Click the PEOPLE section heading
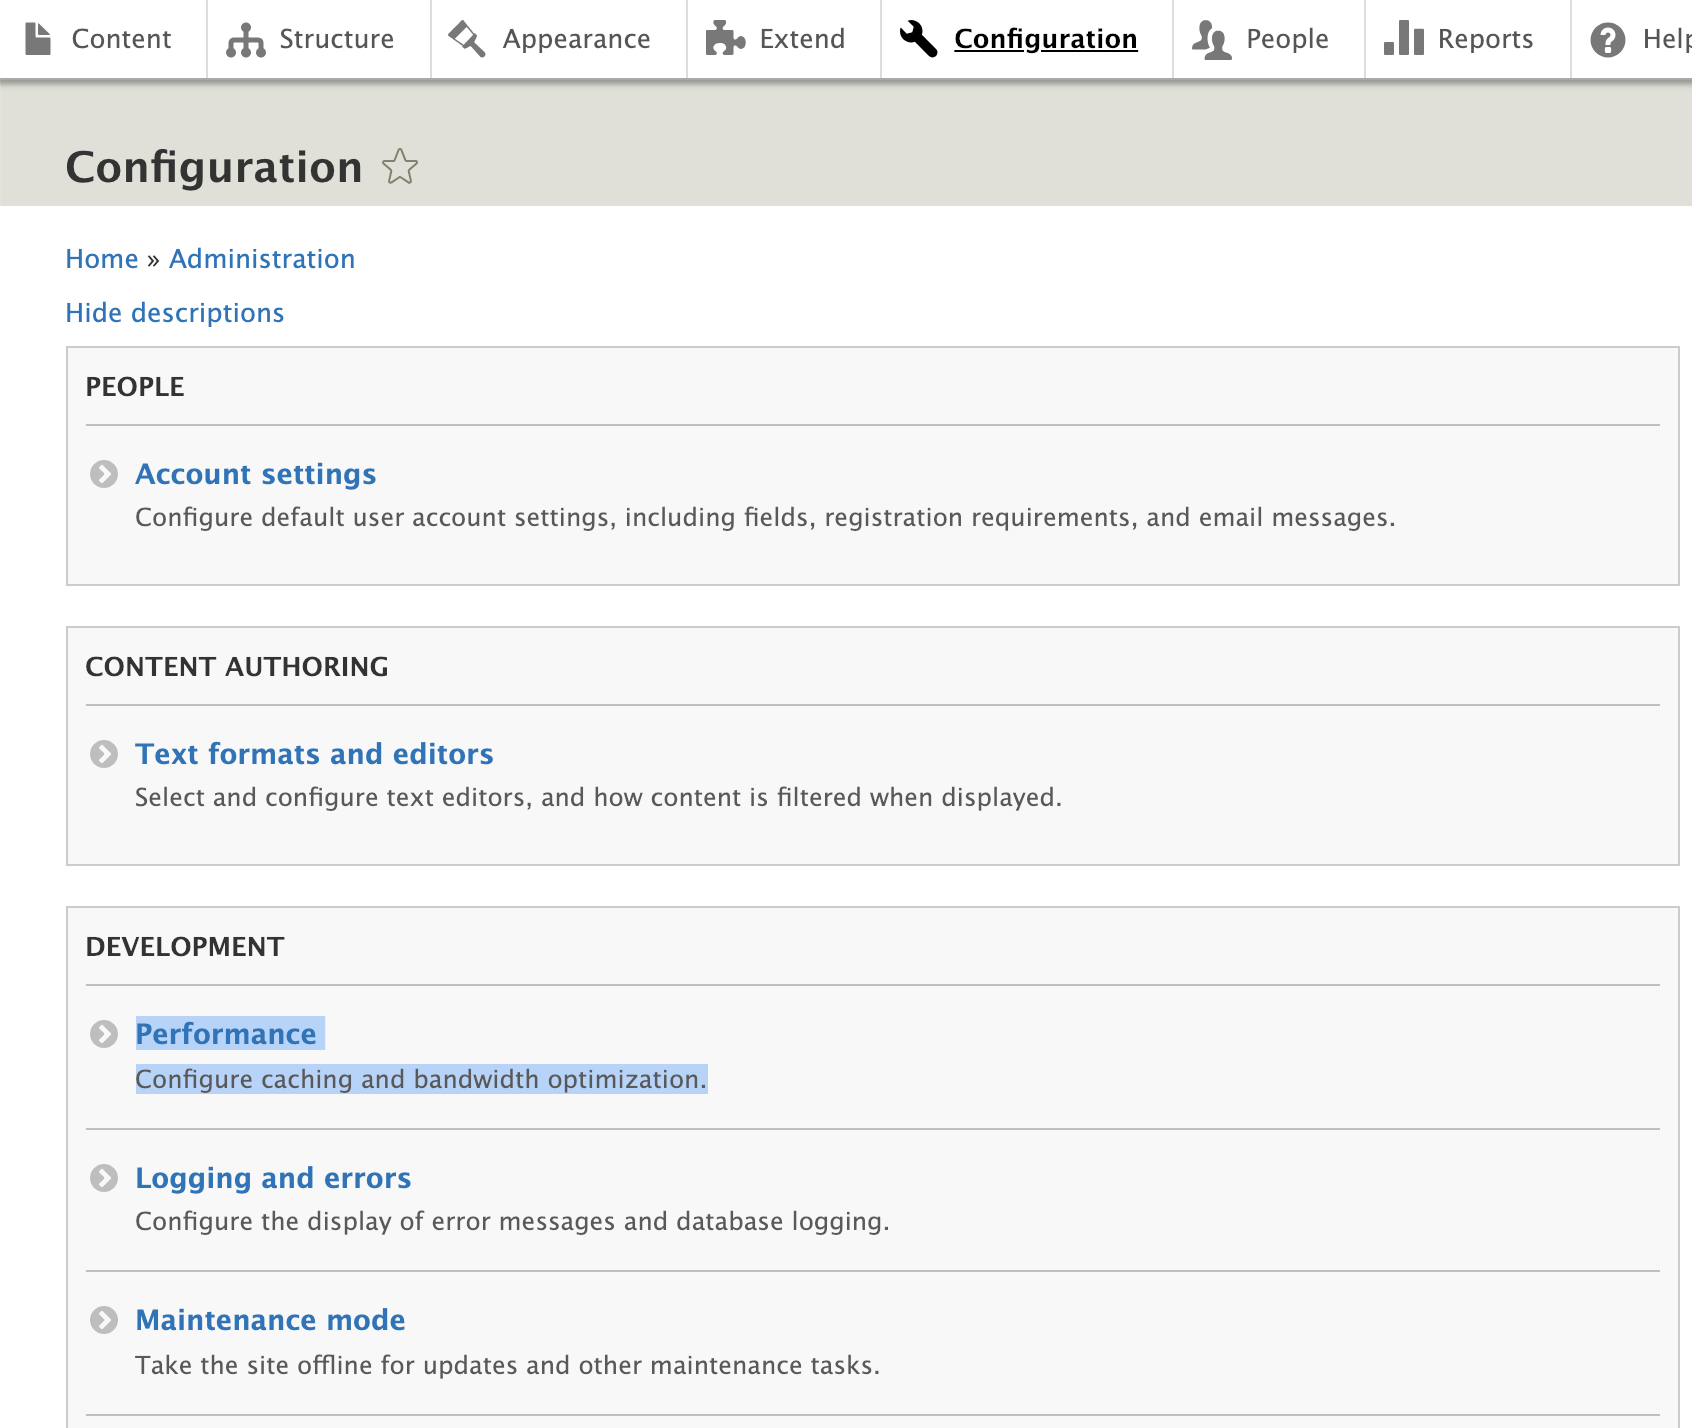Image resolution: width=1692 pixels, height=1428 pixels. (135, 387)
